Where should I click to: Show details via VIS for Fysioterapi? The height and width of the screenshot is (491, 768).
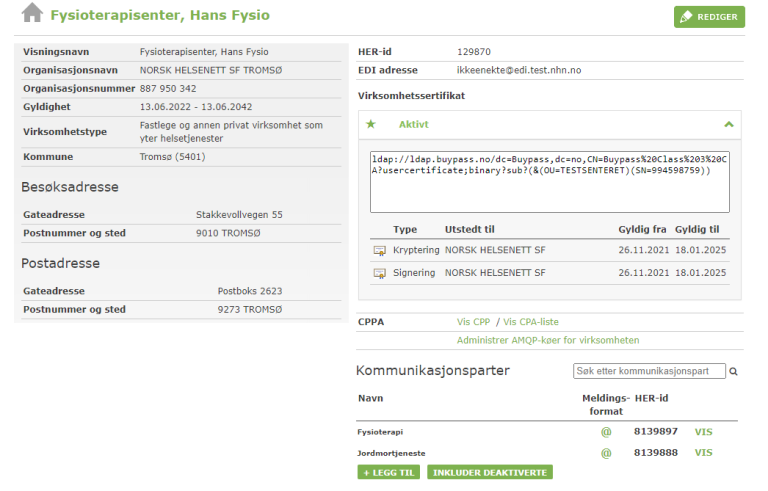[703, 431]
